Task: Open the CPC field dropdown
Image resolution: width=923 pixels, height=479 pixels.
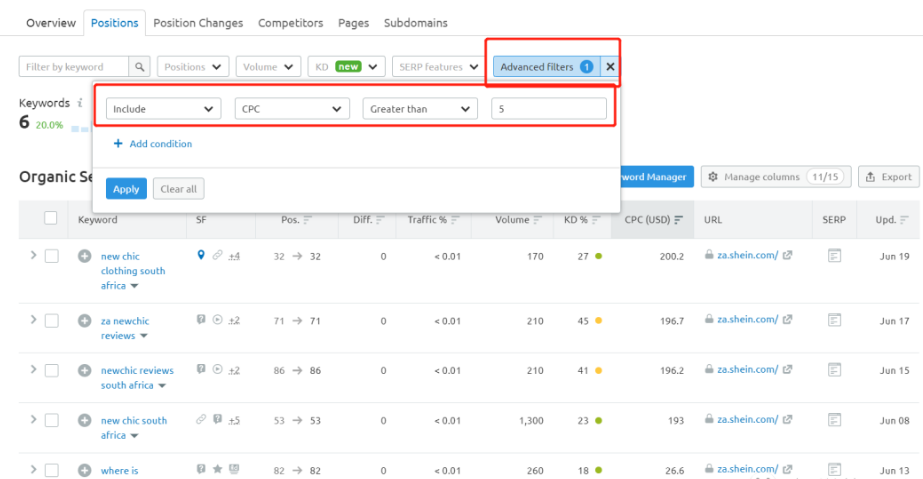Action: tap(292, 109)
